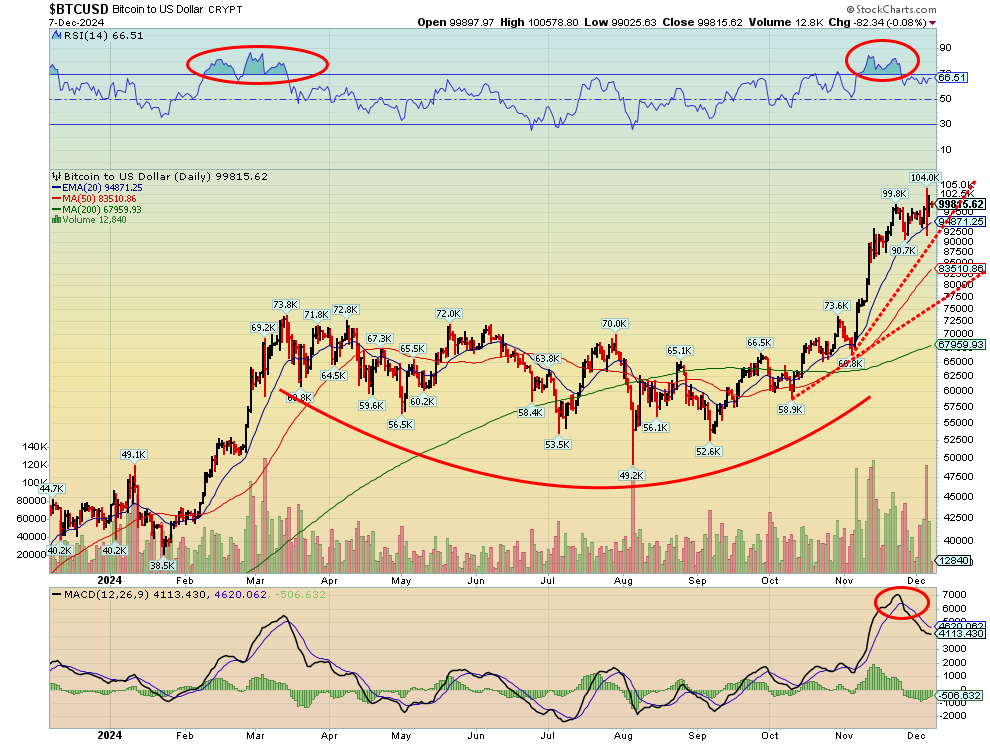This screenshot has width=990, height=744.
Task: Click the volume bars icon in legend
Action: coord(54,220)
